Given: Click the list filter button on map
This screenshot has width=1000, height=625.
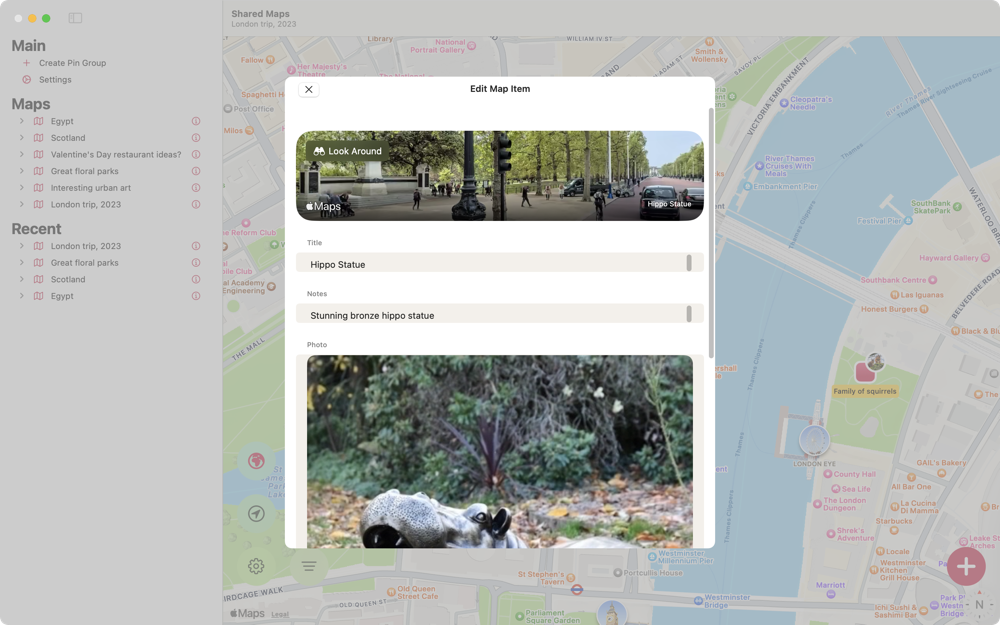Looking at the screenshot, I should 309,566.
